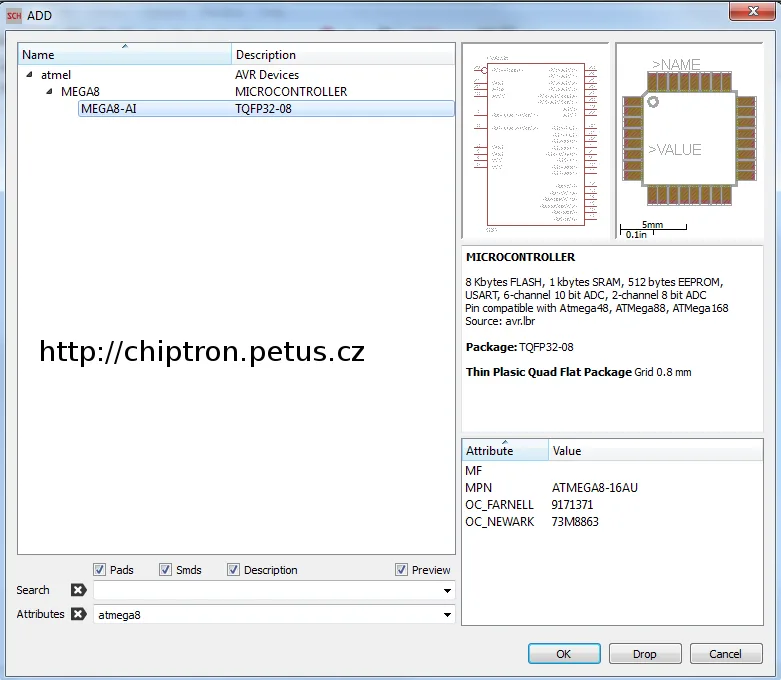Clear the Attributes field with its X icon
781x680 pixels.
pos(78,614)
